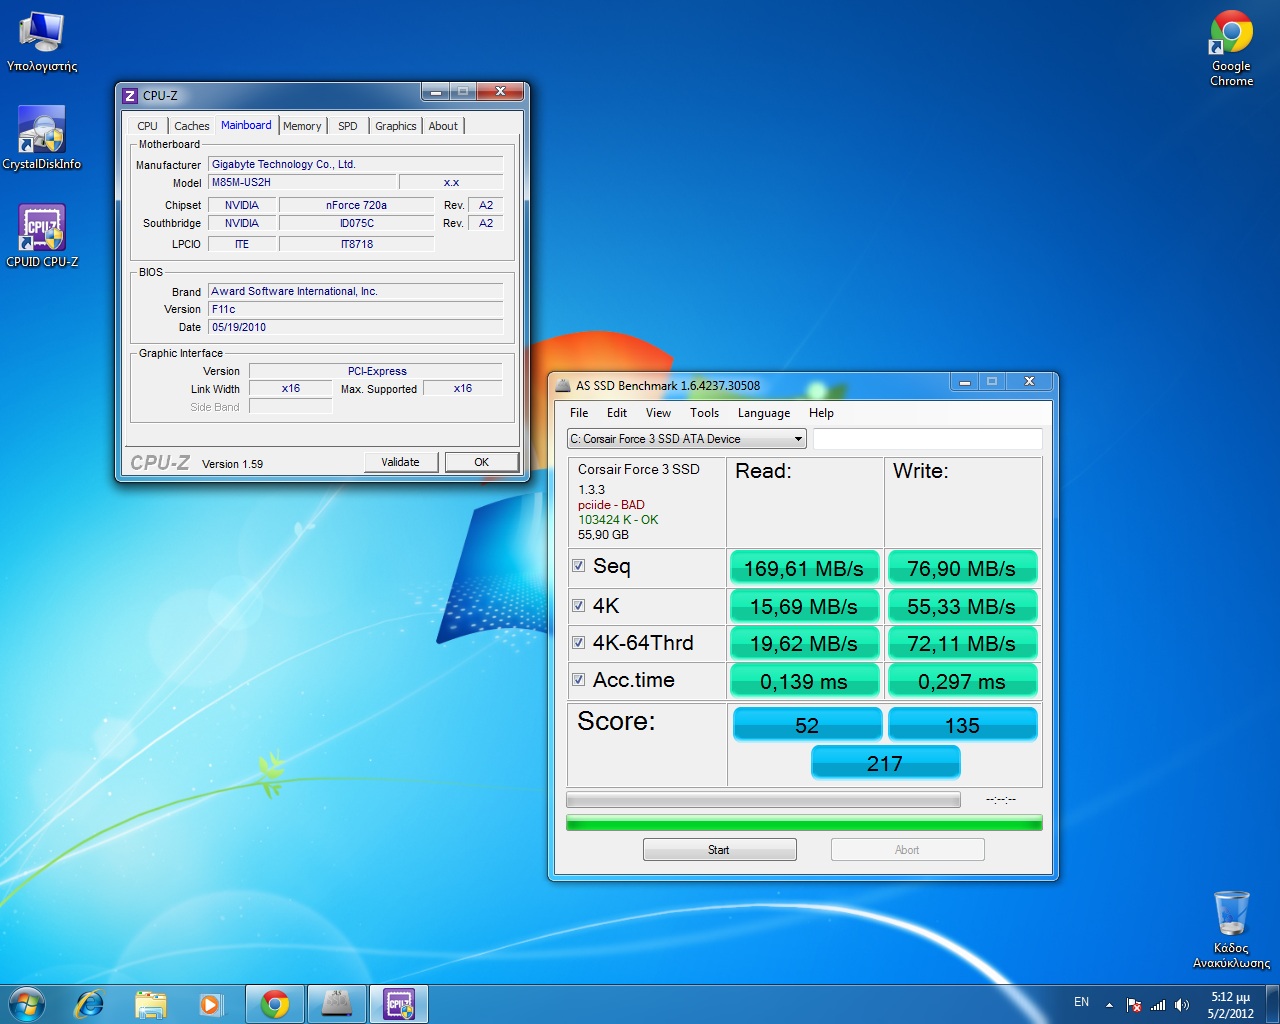Open Windows Media Player from taskbar
Screen dimensions: 1280x1024
point(210,1004)
